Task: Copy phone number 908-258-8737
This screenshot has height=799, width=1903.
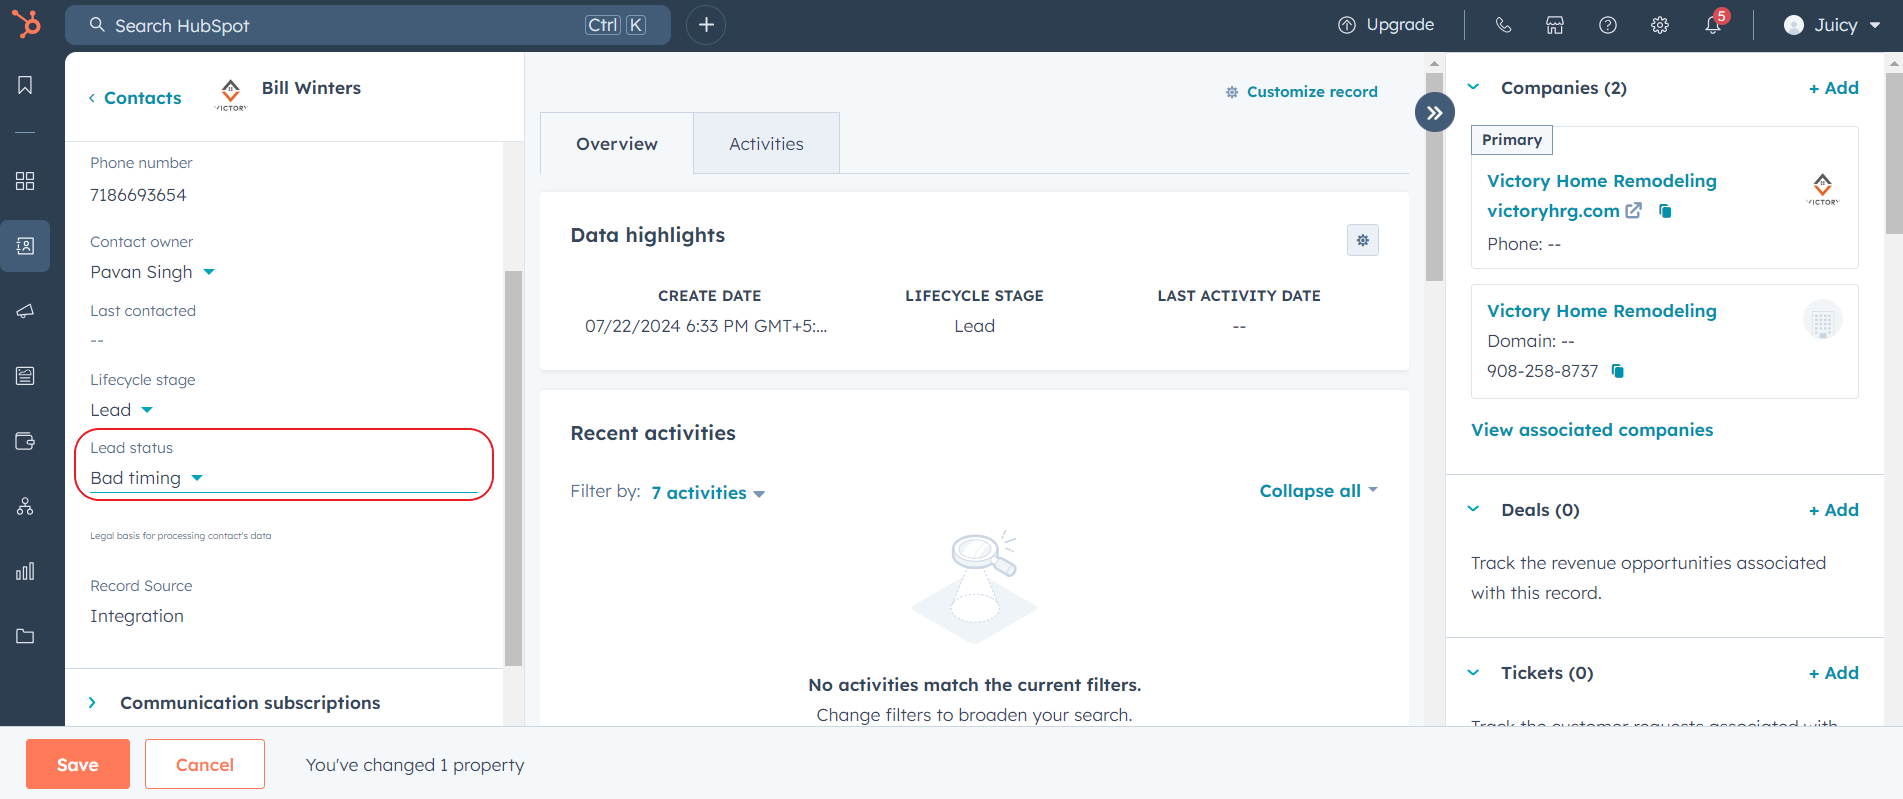Action: pyautogui.click(x=1618, y=371)
